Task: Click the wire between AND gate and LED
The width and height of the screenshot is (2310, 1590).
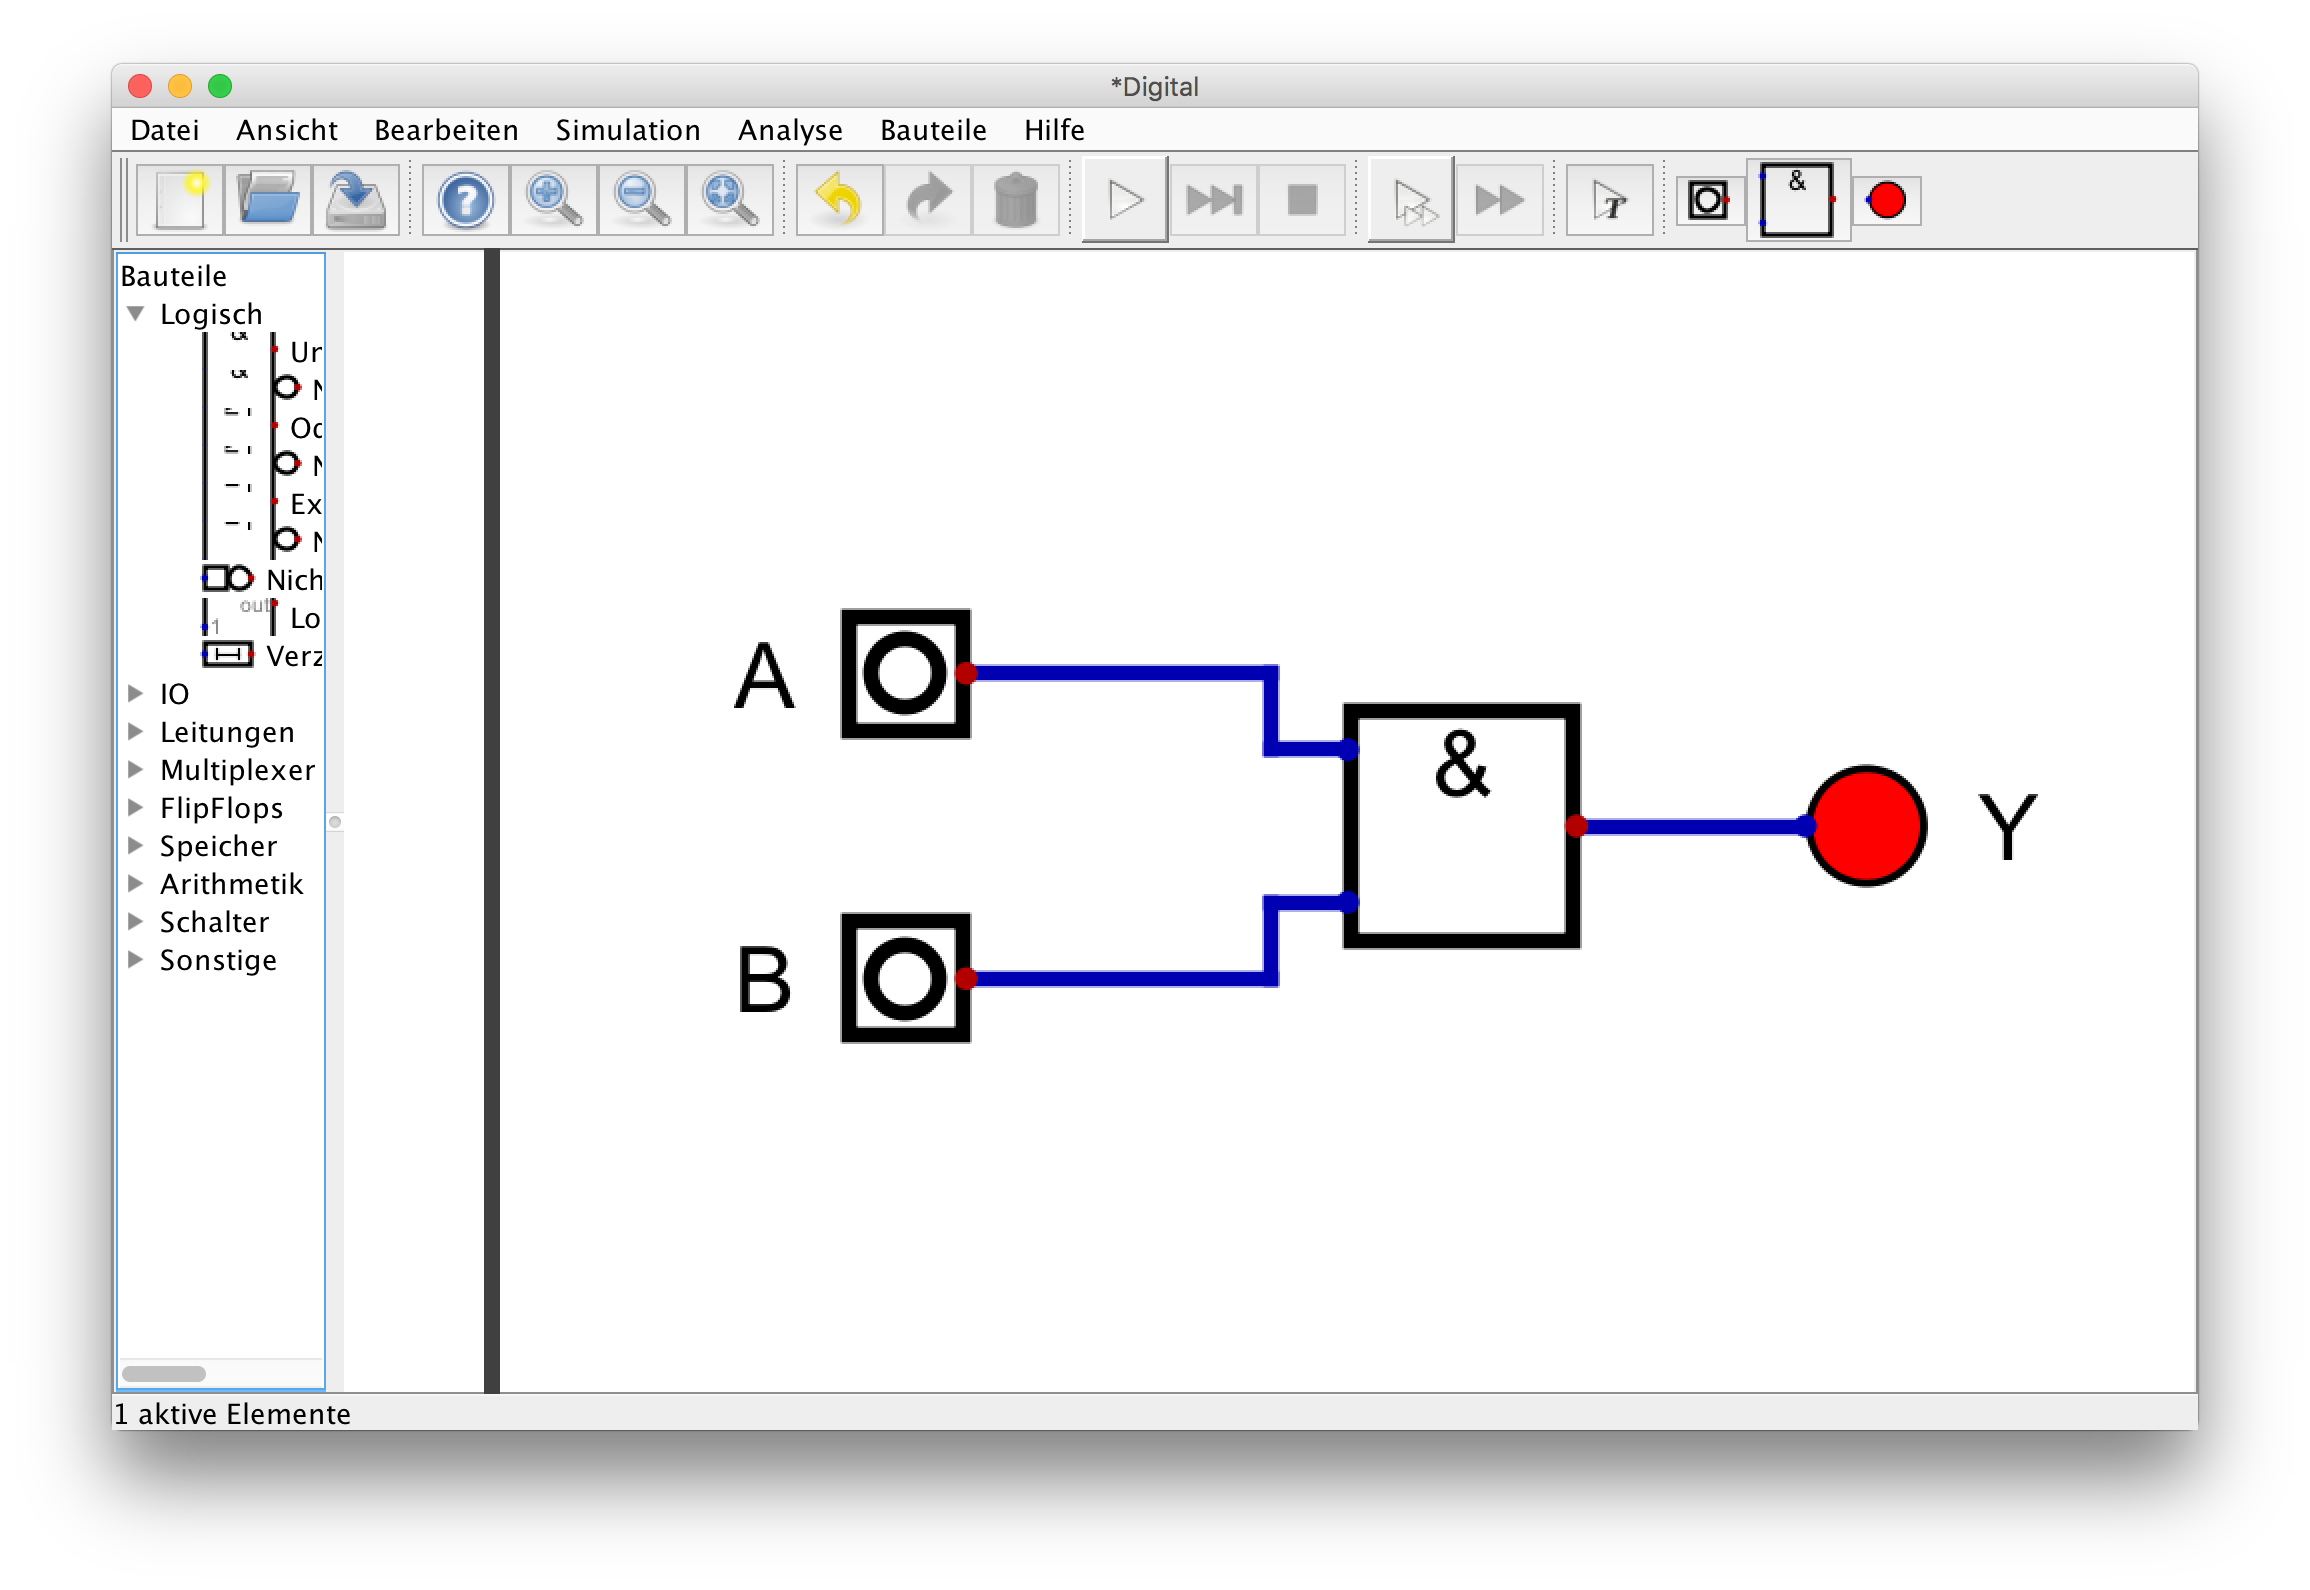Action: tap(1690, 826)
